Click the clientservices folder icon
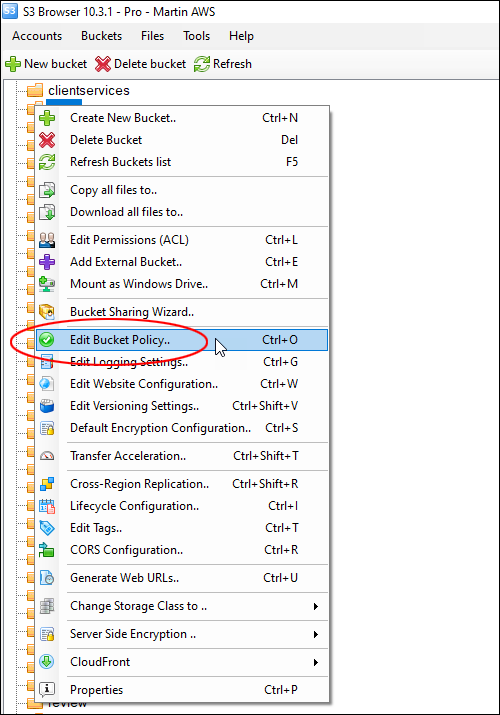 click(35, 90)
